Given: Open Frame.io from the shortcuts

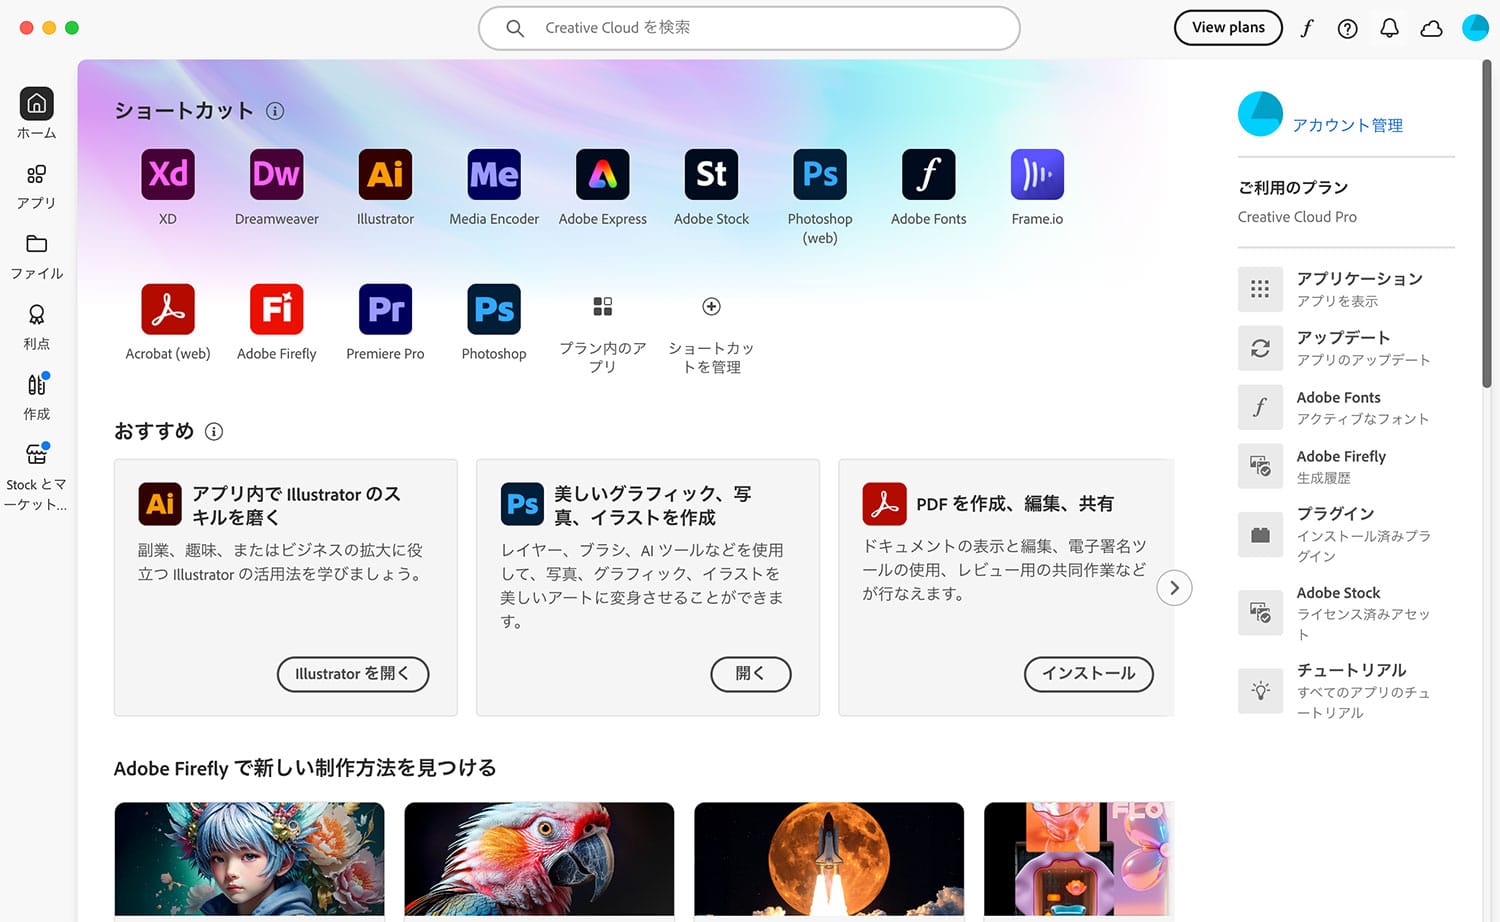Looking at the screenshot, I should (1036, 175).
